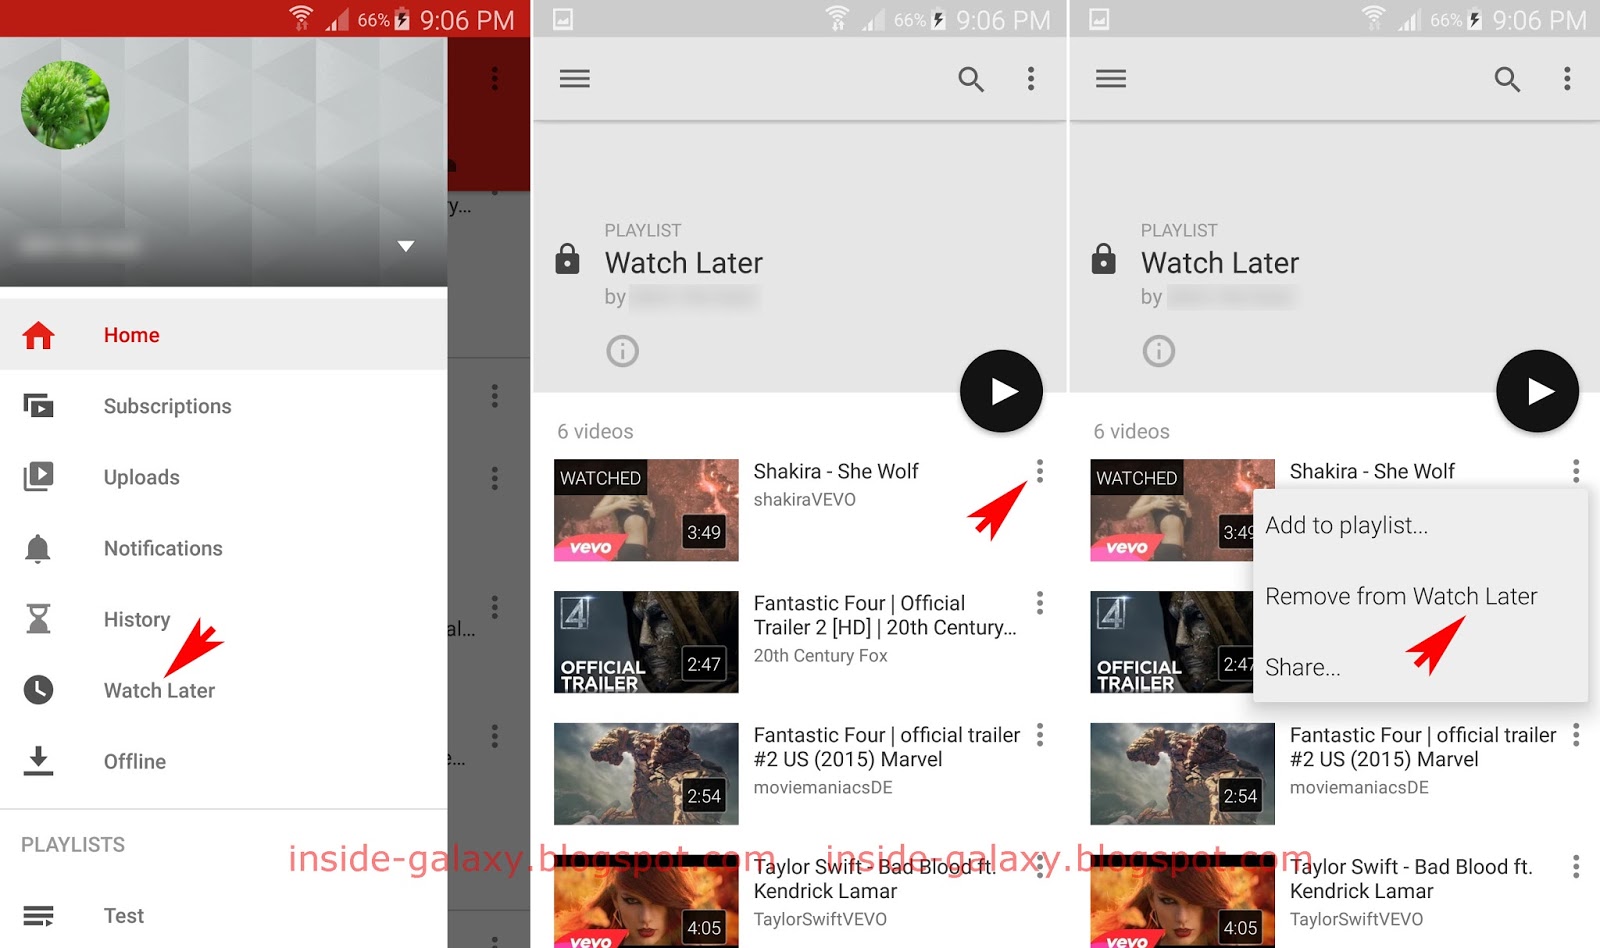Tap Wi-Fi status icon on left screen
This screenshot has height=948, width=1600.
pyautogui.click(x=301, y=18)
